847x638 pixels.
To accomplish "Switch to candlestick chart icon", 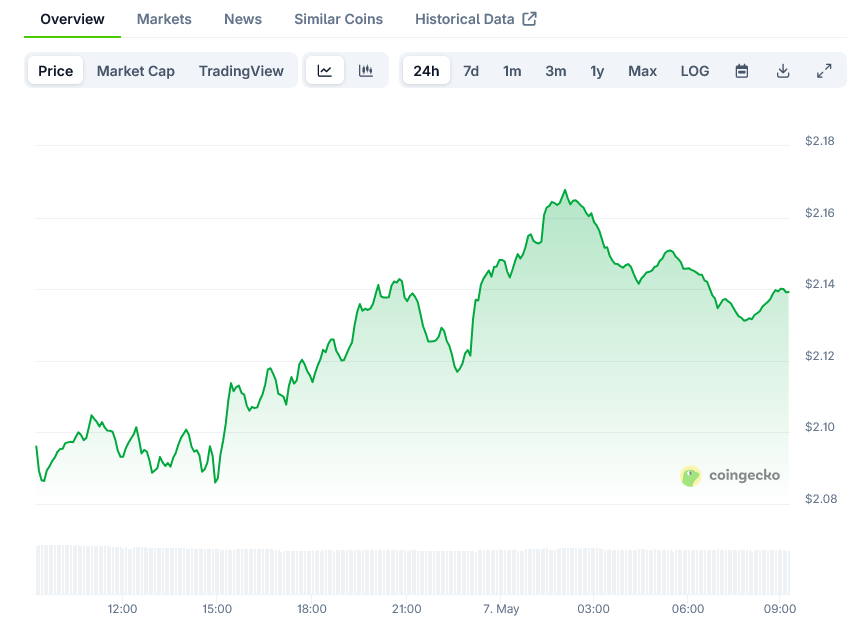I will [x=366, y=71].
